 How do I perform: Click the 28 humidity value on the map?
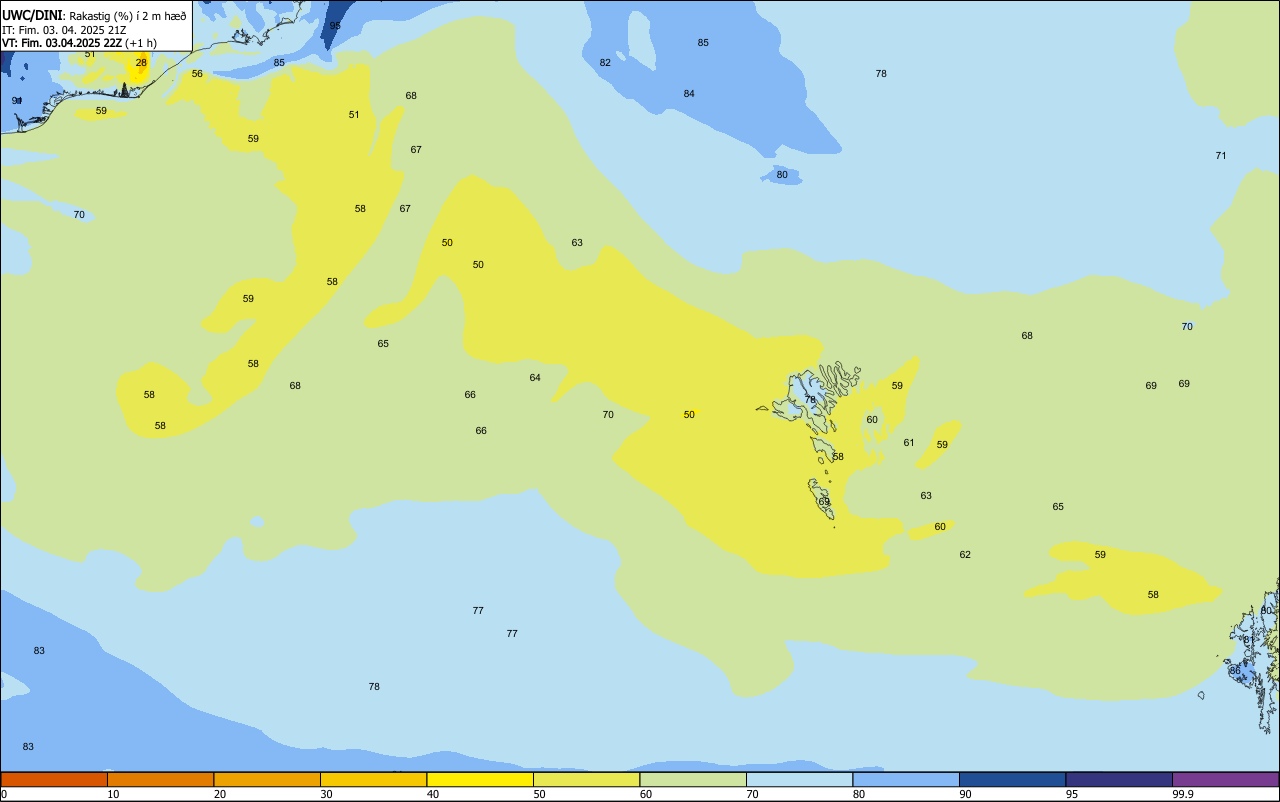click(x=141, y=62)
